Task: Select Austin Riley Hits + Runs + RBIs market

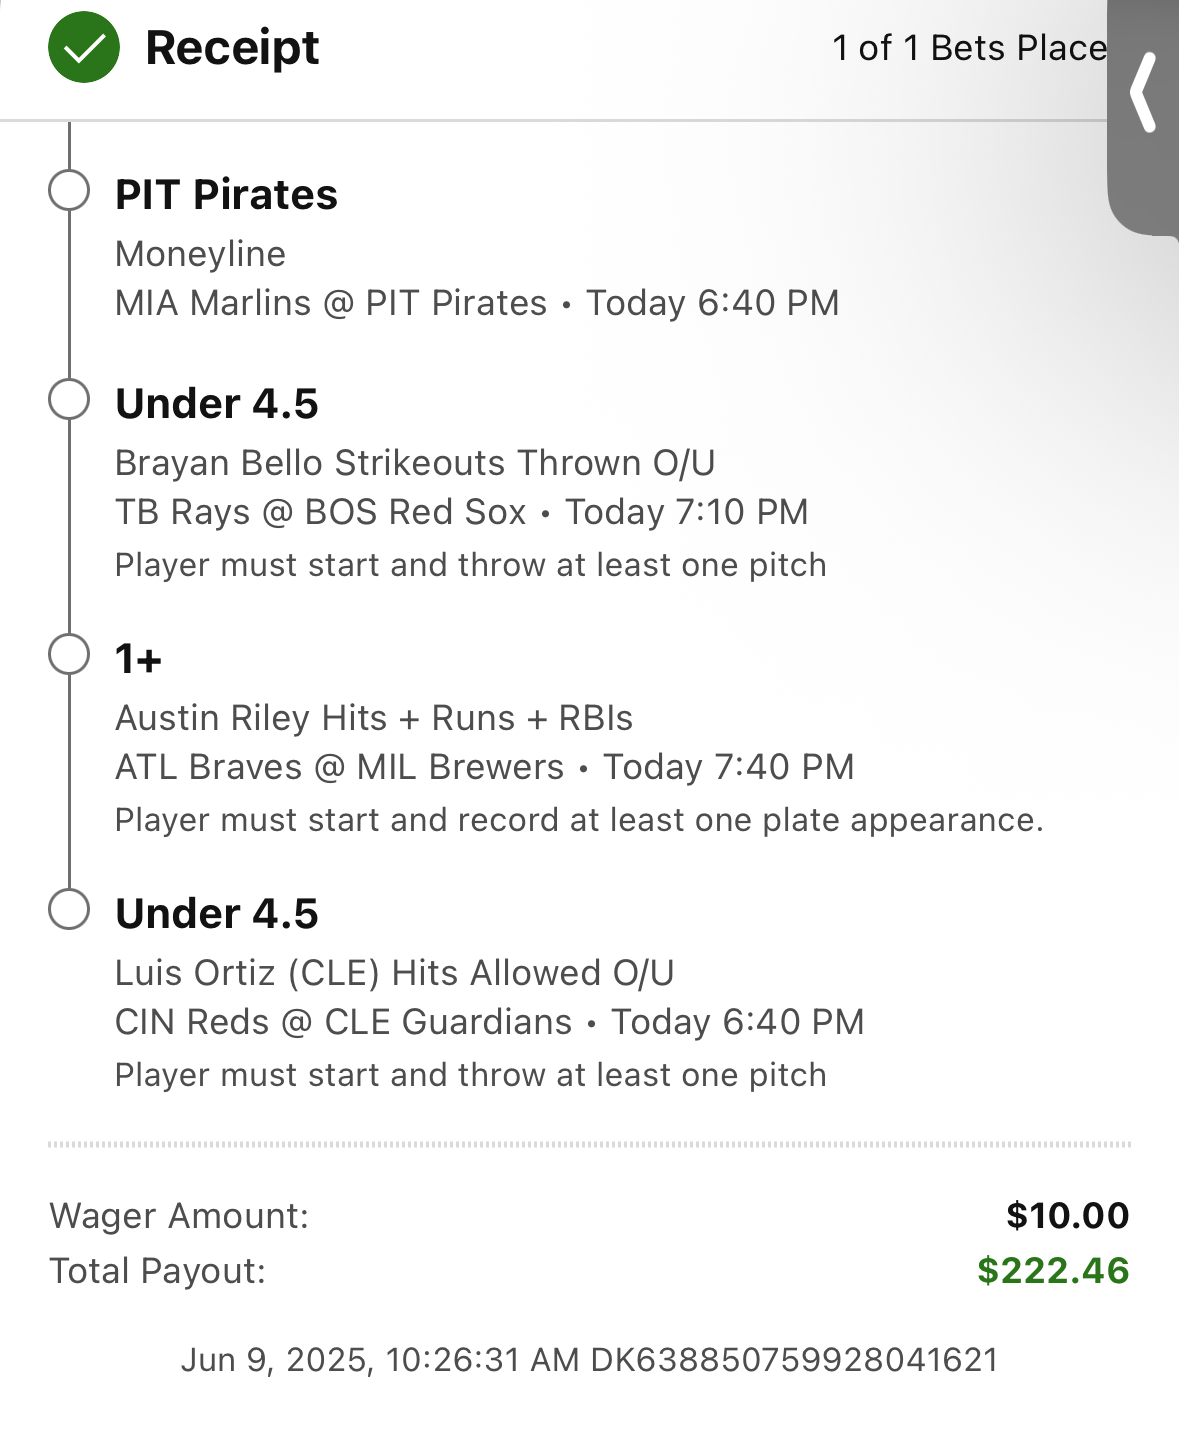Action: [374, 718]
